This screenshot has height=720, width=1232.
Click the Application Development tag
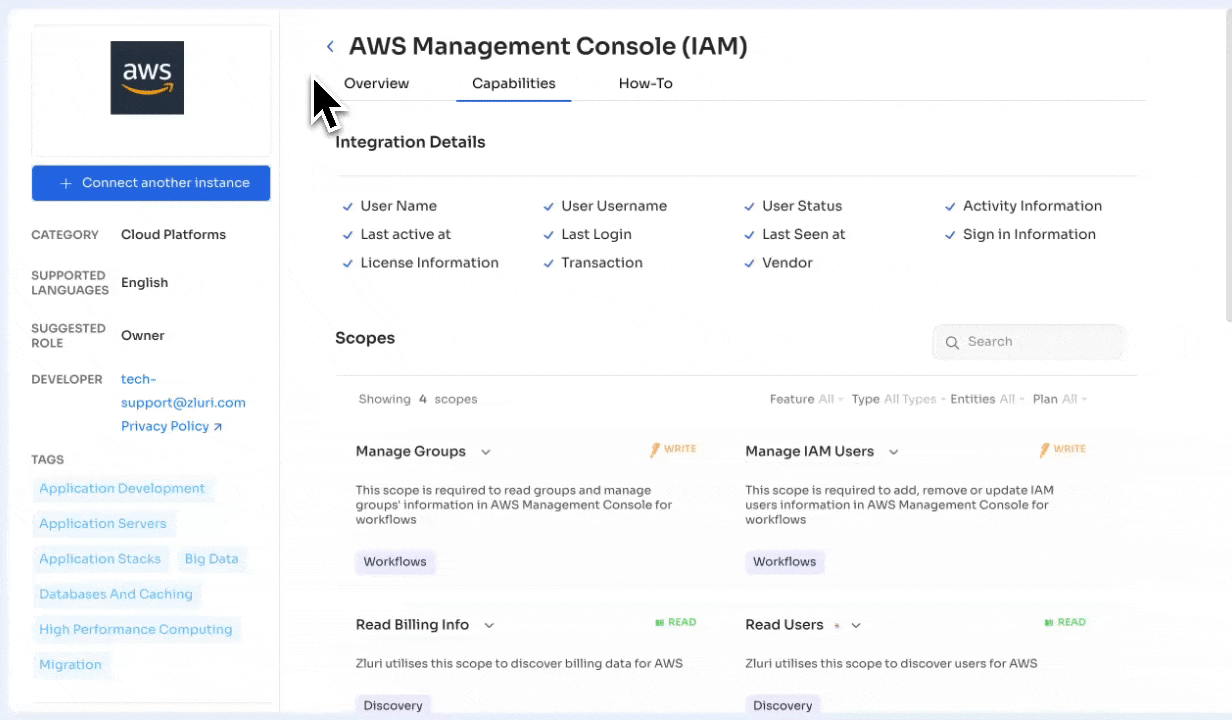(122, 489)
